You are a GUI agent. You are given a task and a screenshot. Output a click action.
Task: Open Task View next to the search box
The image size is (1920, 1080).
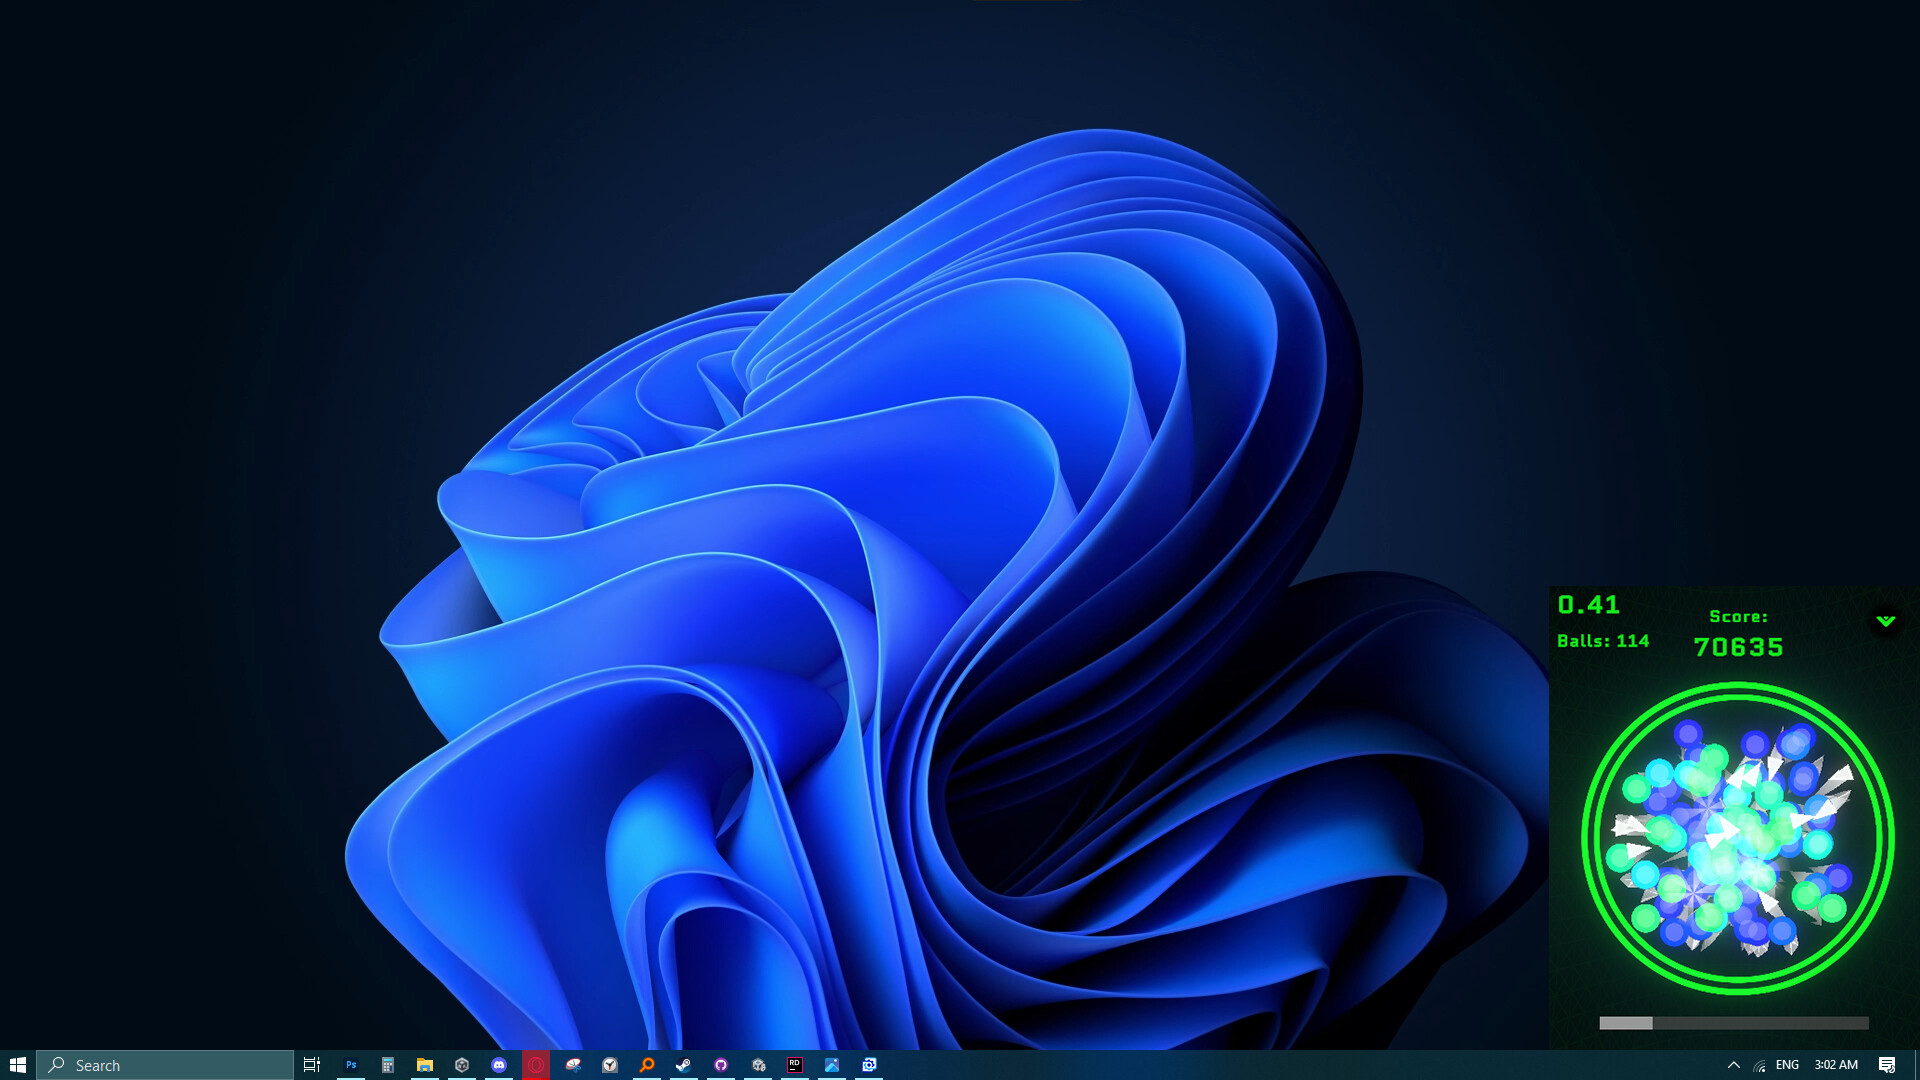click(x=311, y=1065)
